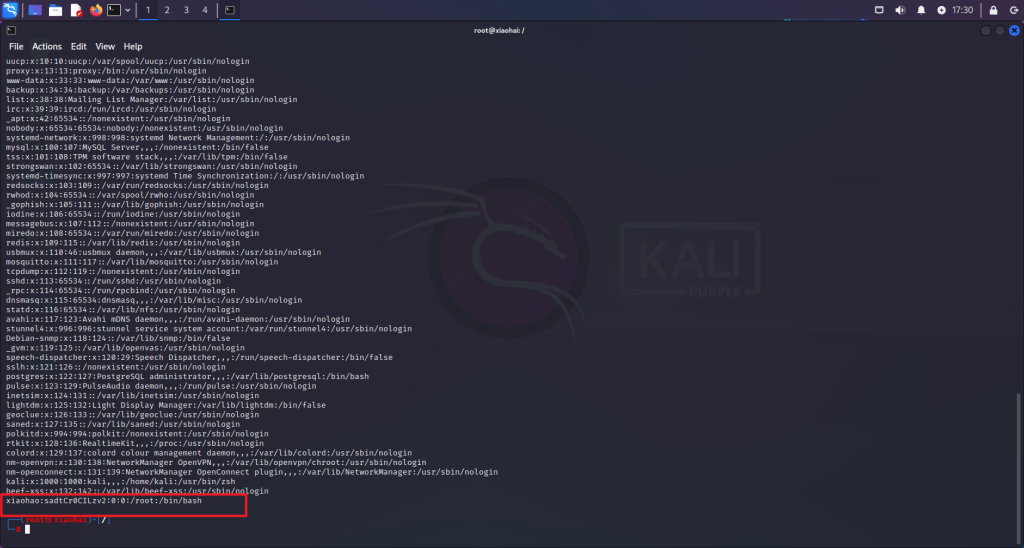Screen dimensions: 1024x548
Task: Select the terminal window button in taskbar
Action: 230,10
